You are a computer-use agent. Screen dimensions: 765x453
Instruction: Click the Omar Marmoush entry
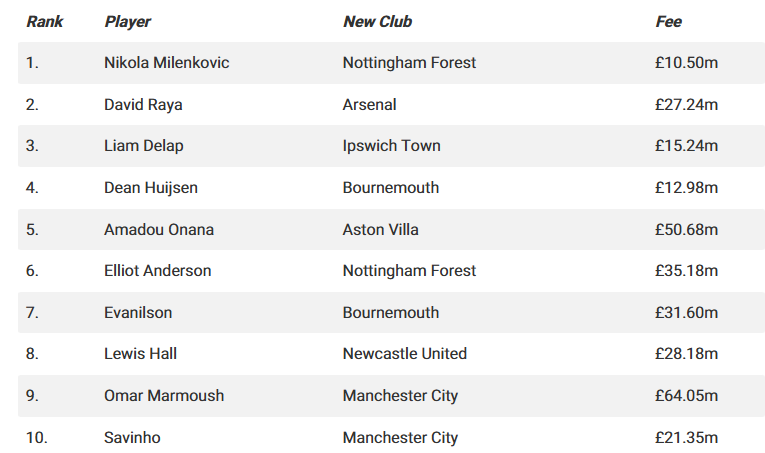(164, 396)
